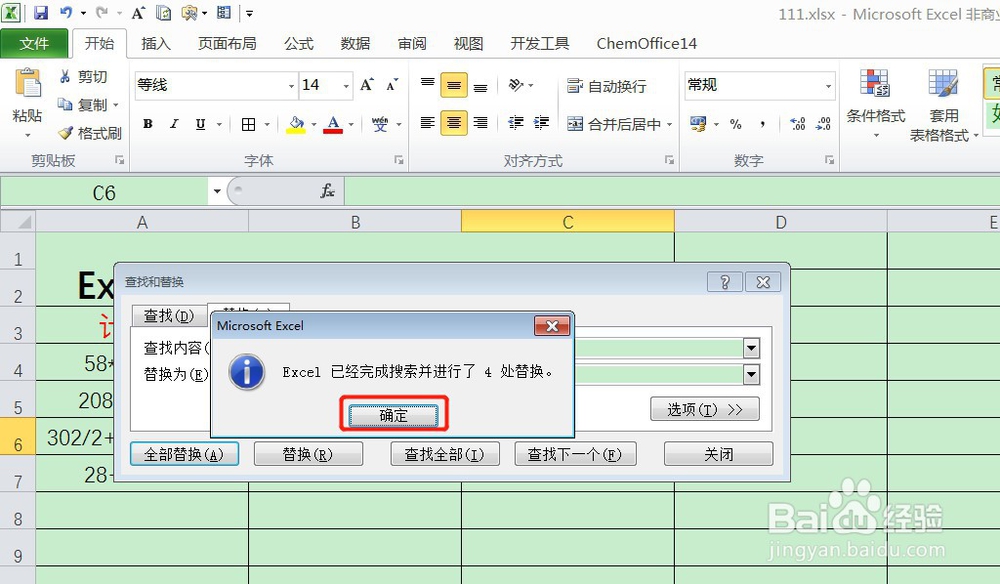Expand the Find what history dropdown
Image resolution: width=1000 pixels, height=584 pixels.
751,348
